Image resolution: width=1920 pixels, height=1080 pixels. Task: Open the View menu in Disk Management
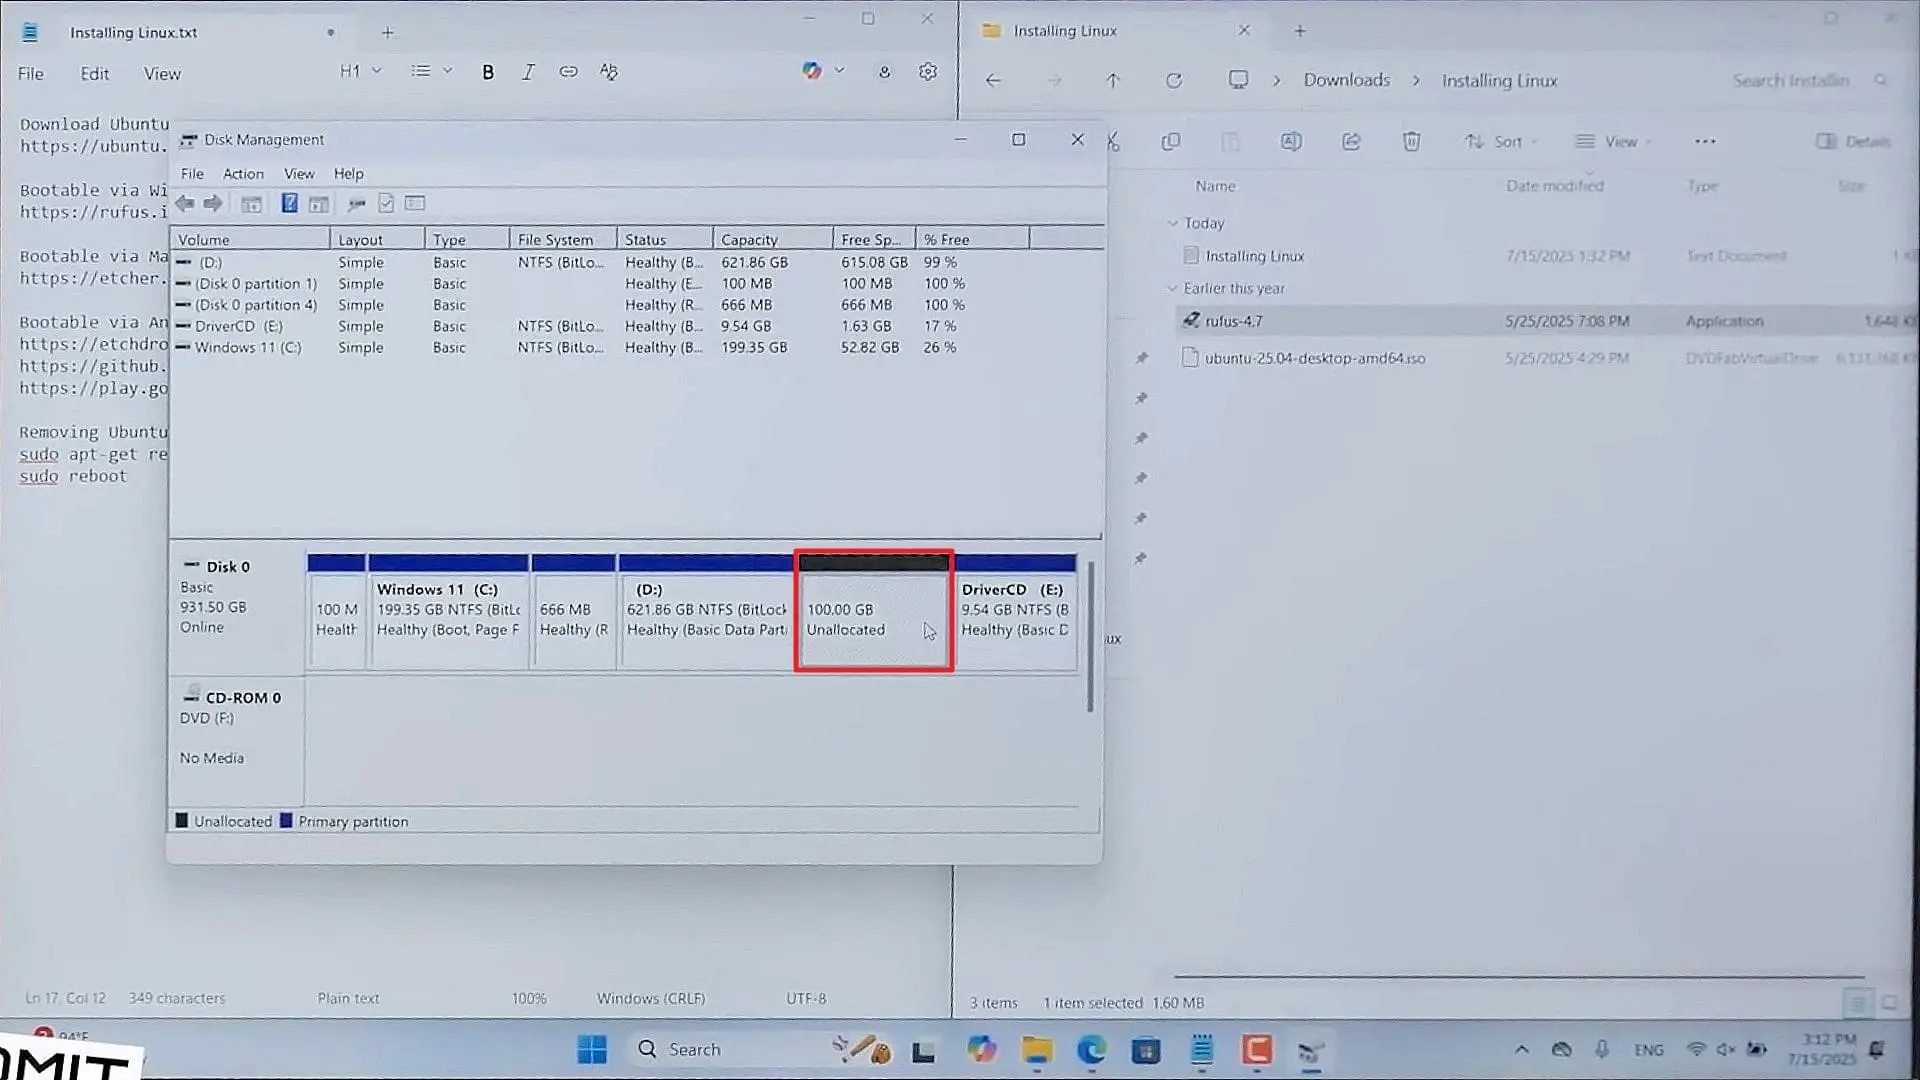coord(299,174)
